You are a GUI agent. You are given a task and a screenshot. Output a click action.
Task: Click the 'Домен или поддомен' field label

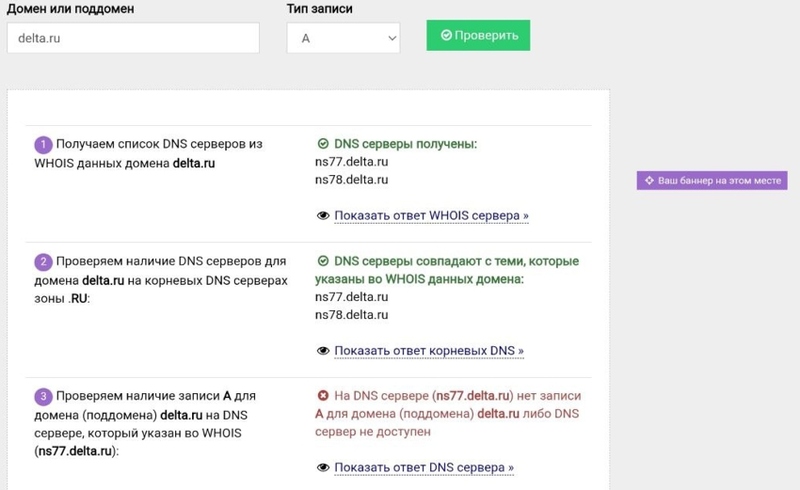click(70, 9)
